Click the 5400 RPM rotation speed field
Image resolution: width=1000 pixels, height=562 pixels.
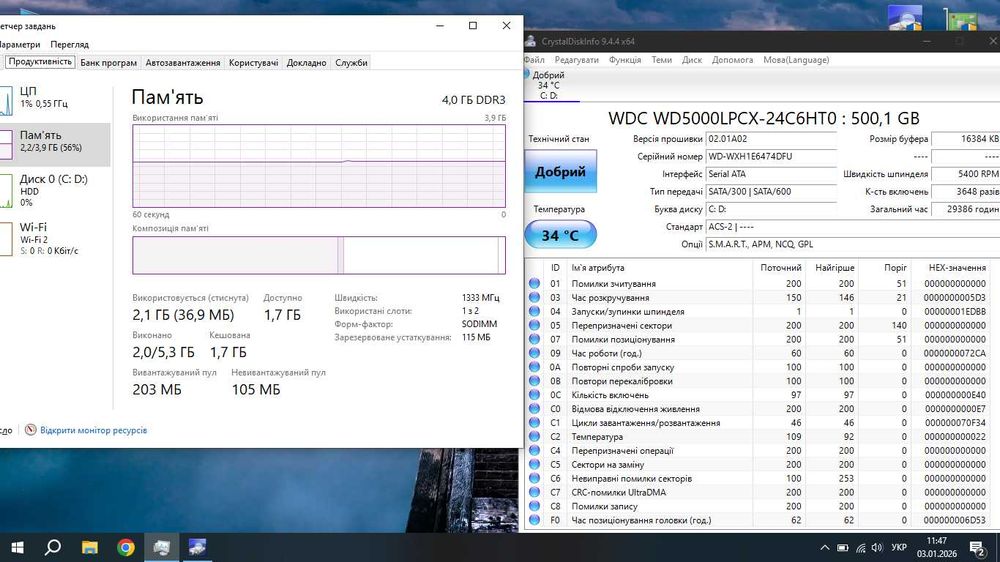click(966, 174)
